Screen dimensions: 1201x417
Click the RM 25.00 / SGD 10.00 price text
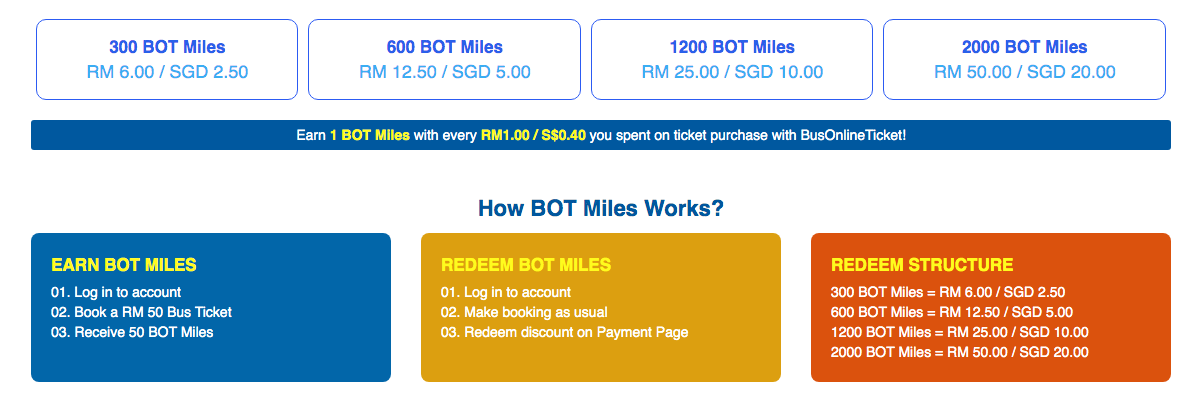tap(732, 72)
